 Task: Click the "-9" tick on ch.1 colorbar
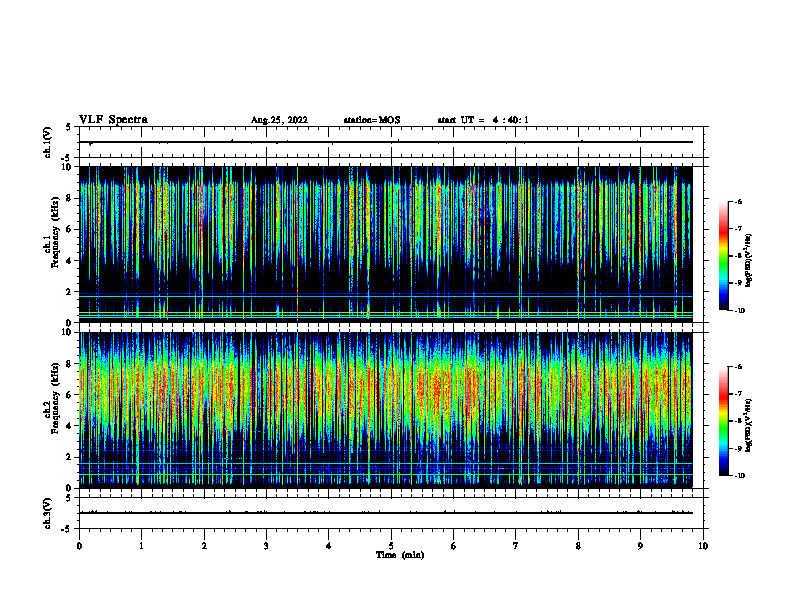(738, 283)
